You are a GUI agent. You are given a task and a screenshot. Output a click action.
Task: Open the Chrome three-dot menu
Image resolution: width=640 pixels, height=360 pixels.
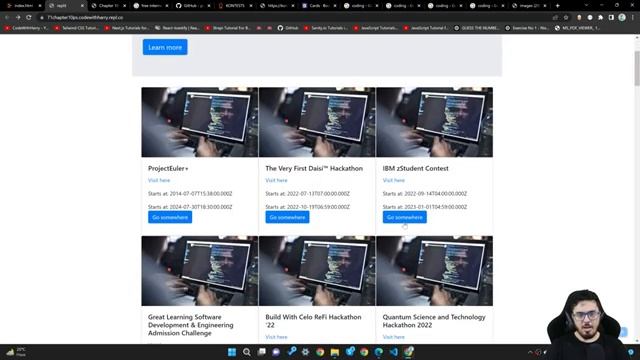tap(633, 18)
